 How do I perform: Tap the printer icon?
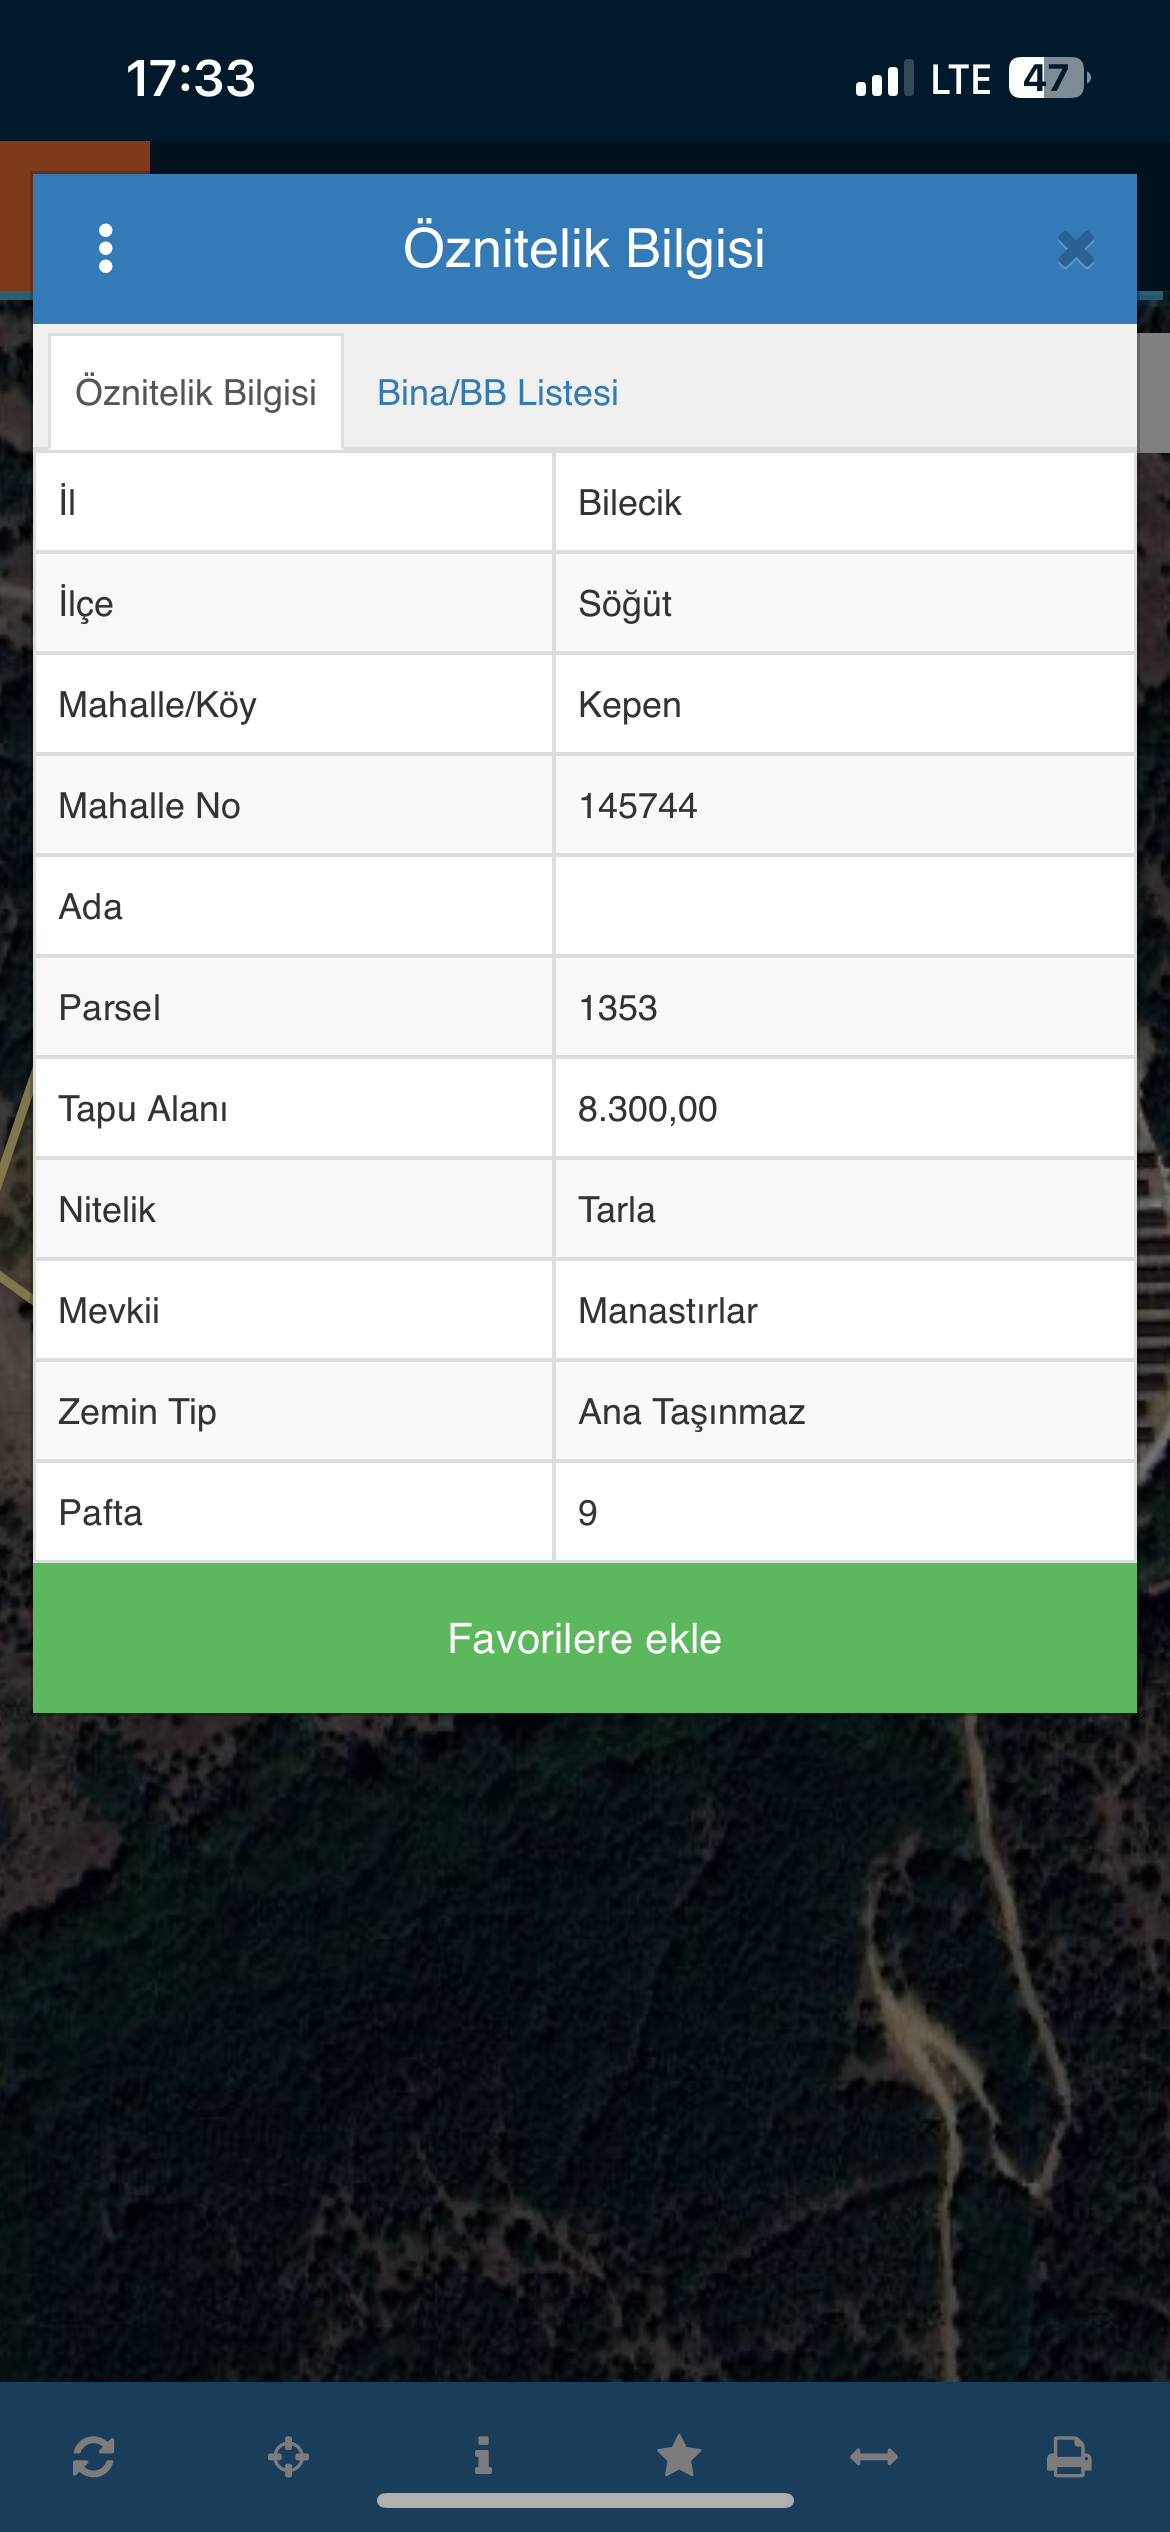point(1069,2456)
